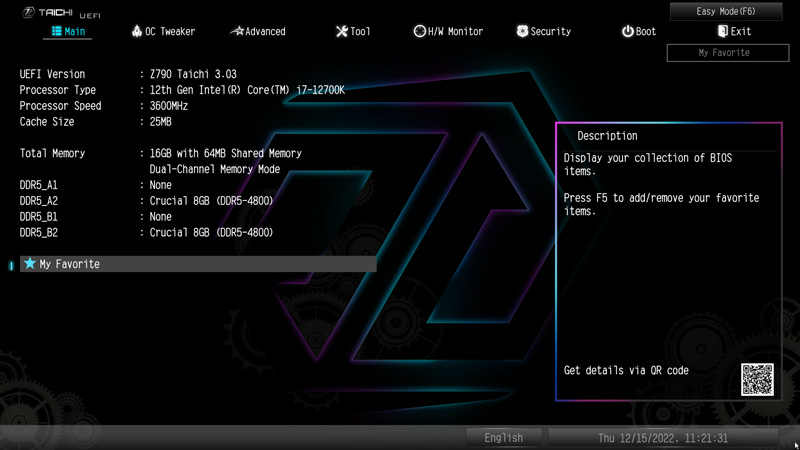This screenshot has width=800, height=450.
Task: Click the QR code image
Action: pyautogui.click(x=757, y=380)
